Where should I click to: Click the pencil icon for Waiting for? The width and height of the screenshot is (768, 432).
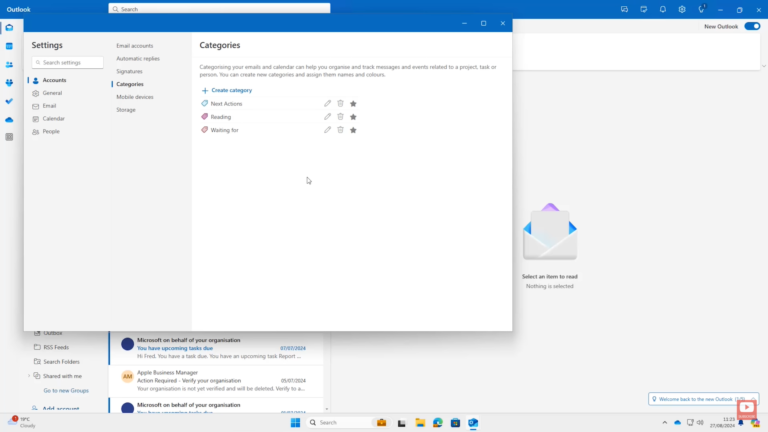click(x=327, y=130)
